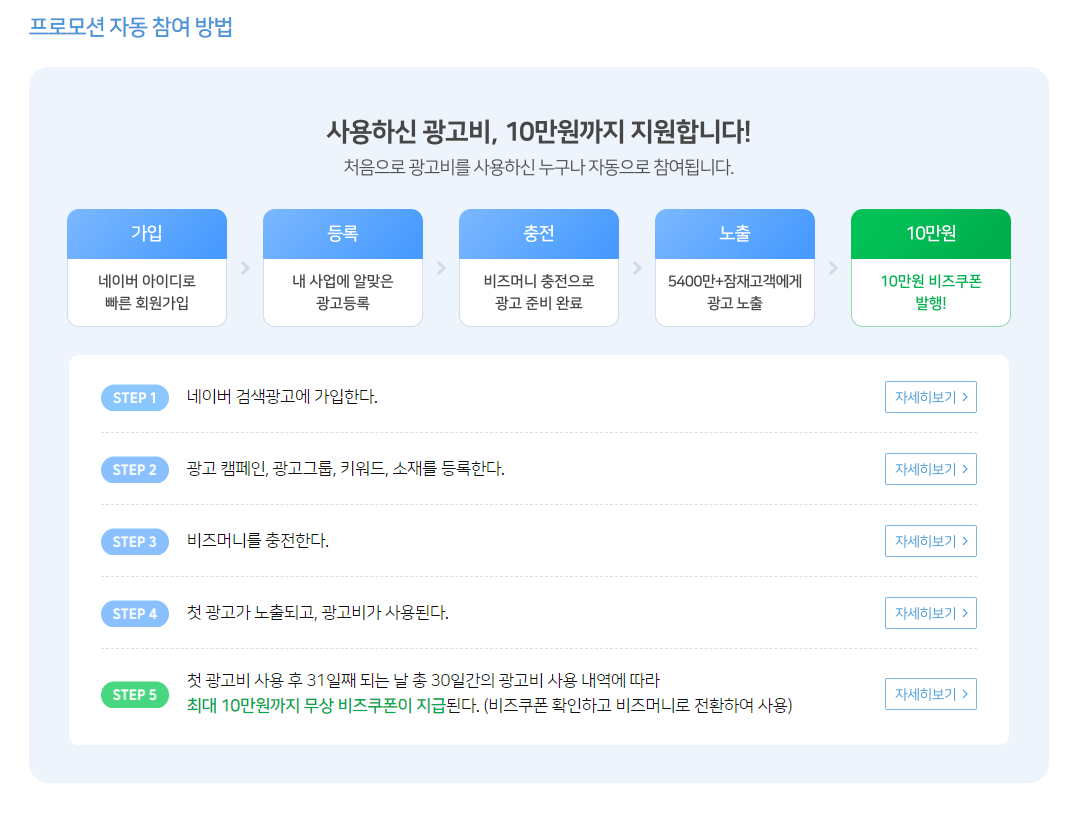Viewport: 1075px width, 814px height.
Task: Click the subtitle 처음으로 광고비를 사용하신 누구나 자동으로 참여됩니다.
Action: 539,167
